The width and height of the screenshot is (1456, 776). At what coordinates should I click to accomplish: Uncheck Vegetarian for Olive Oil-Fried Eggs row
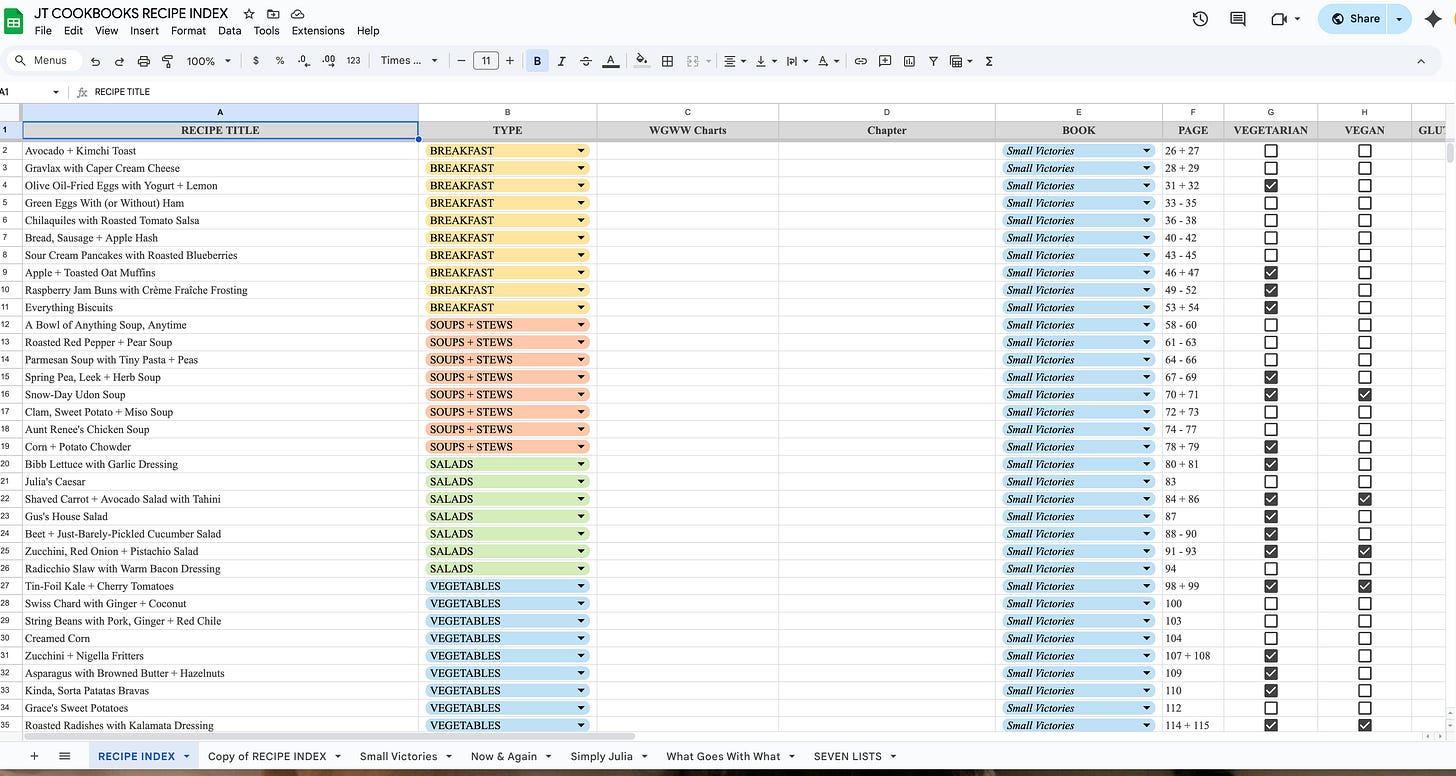click(1271, 186)
